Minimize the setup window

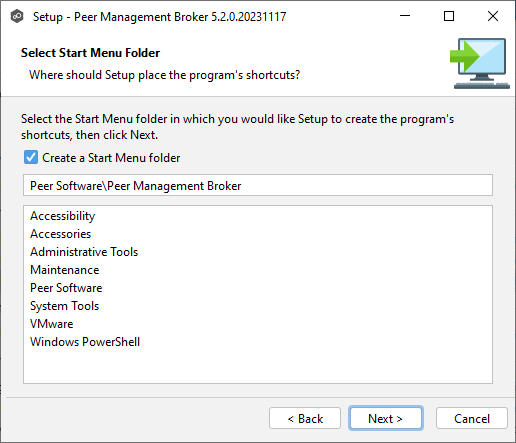click(x=405, y=16)
